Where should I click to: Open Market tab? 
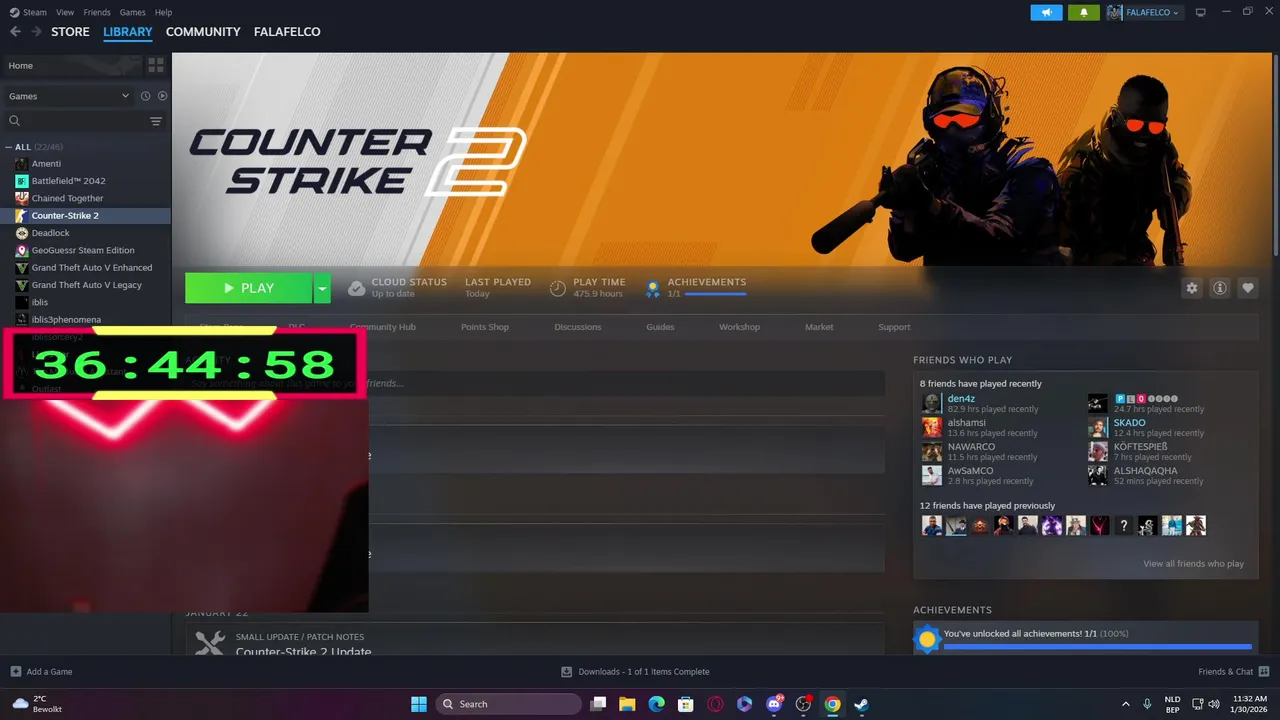click(x=819, y=327)
